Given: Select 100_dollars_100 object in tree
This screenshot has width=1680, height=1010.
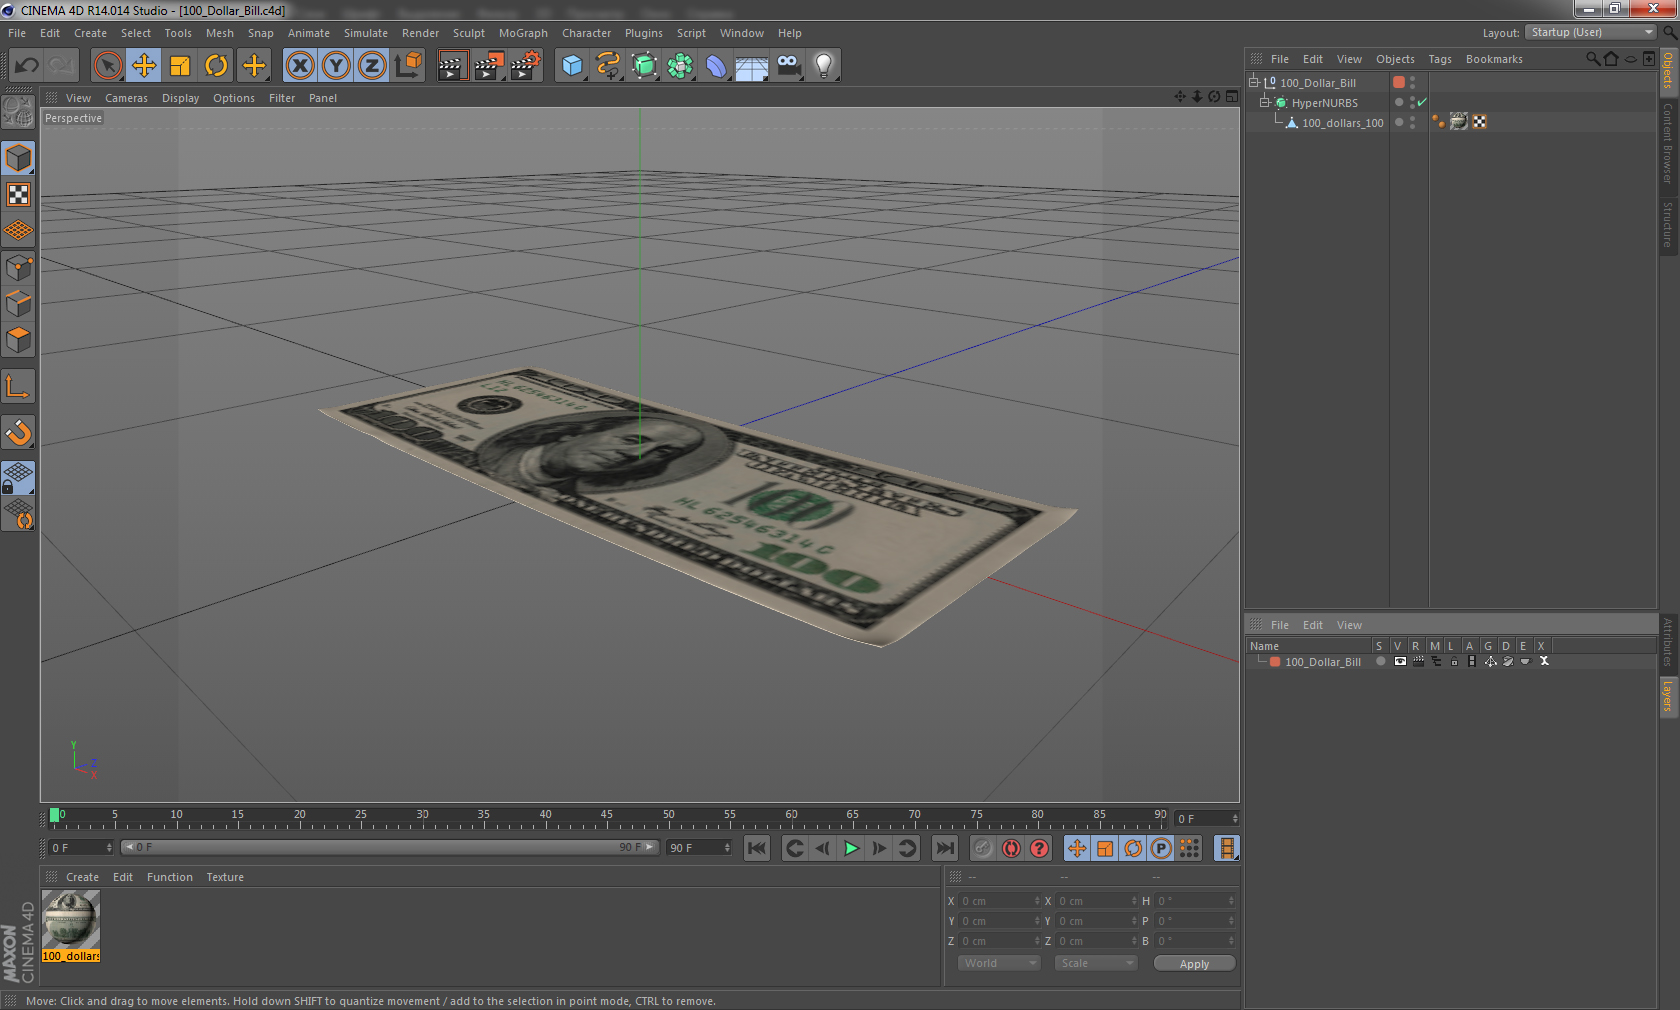Looking at the screenshot, I should point(1342,123).
